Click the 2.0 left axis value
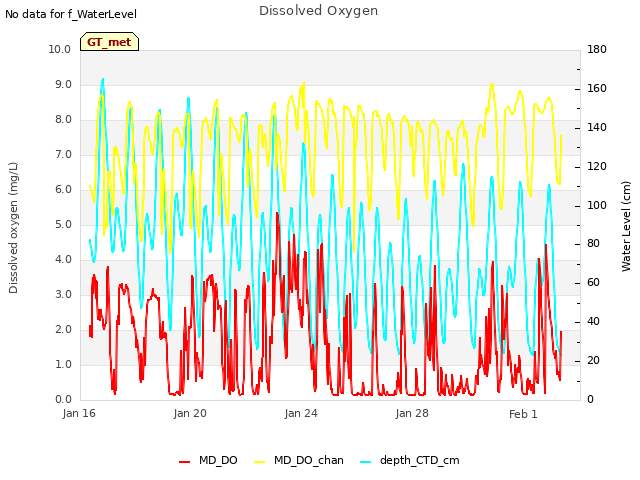This screenshot has width=640, height=480. [x=63, y=330]
